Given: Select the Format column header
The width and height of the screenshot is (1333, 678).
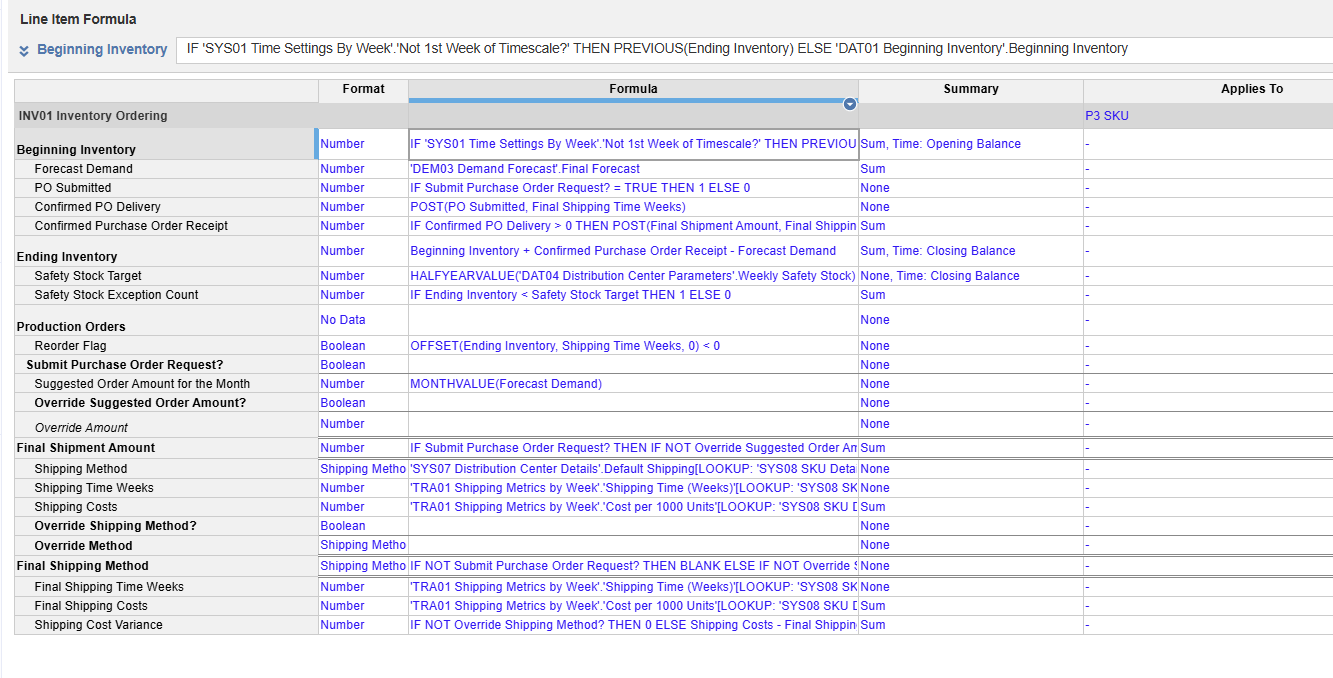Looking at the screenshot, I should point(363,89).
